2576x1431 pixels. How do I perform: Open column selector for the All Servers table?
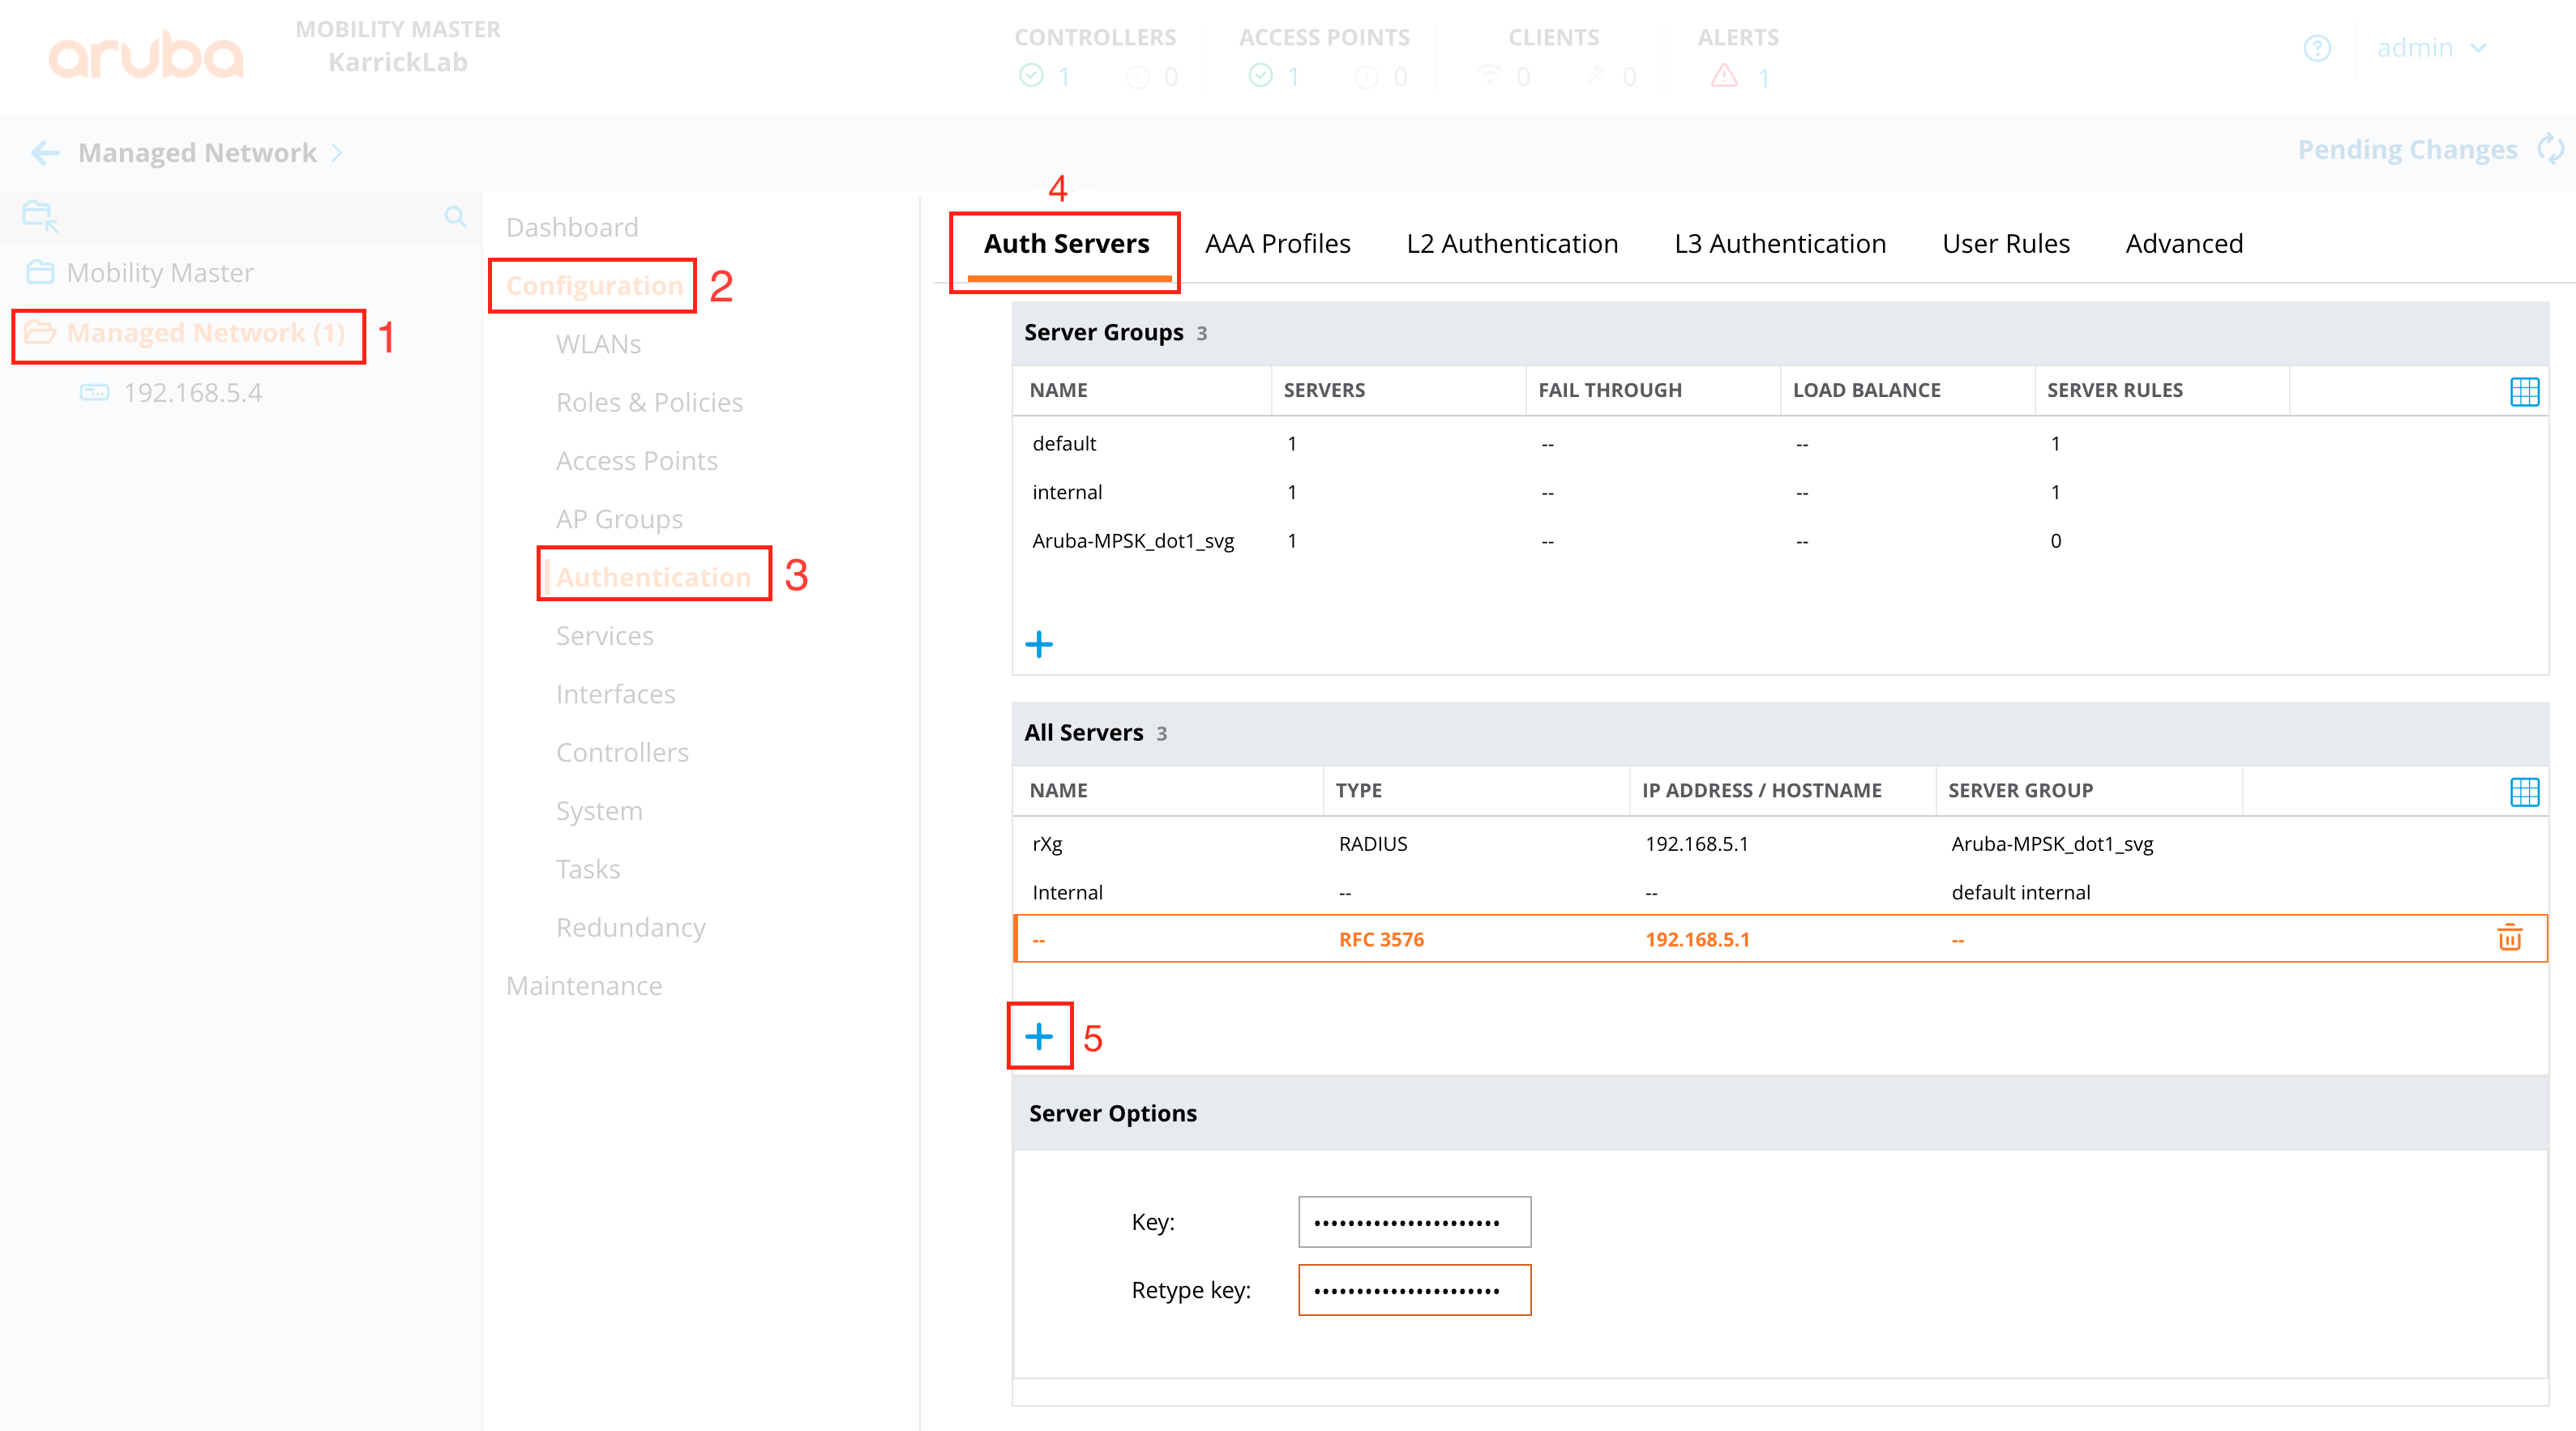(2524, 792)
